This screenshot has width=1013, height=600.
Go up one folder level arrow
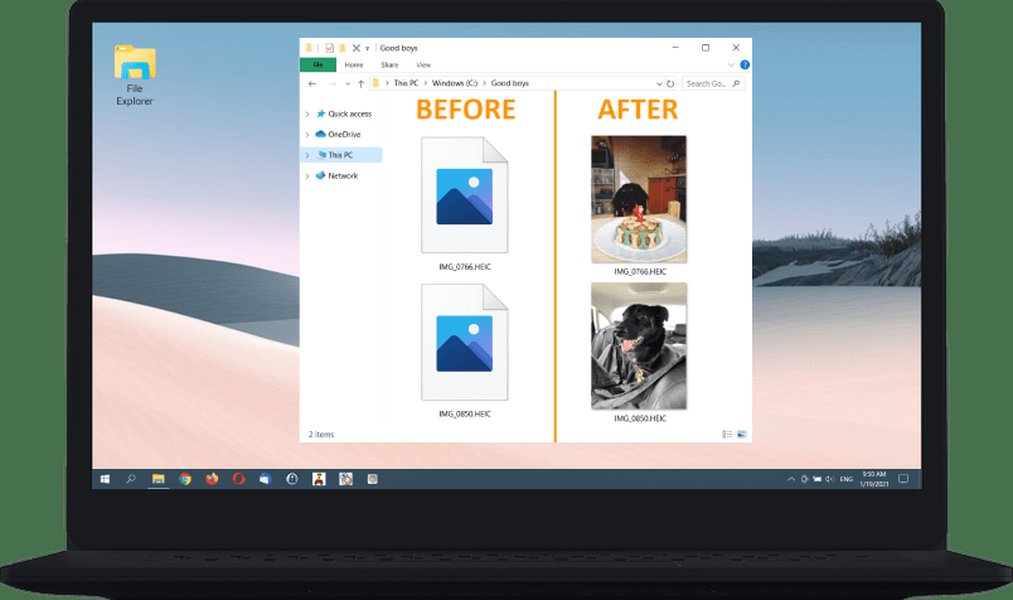click(x=361, y=83)
